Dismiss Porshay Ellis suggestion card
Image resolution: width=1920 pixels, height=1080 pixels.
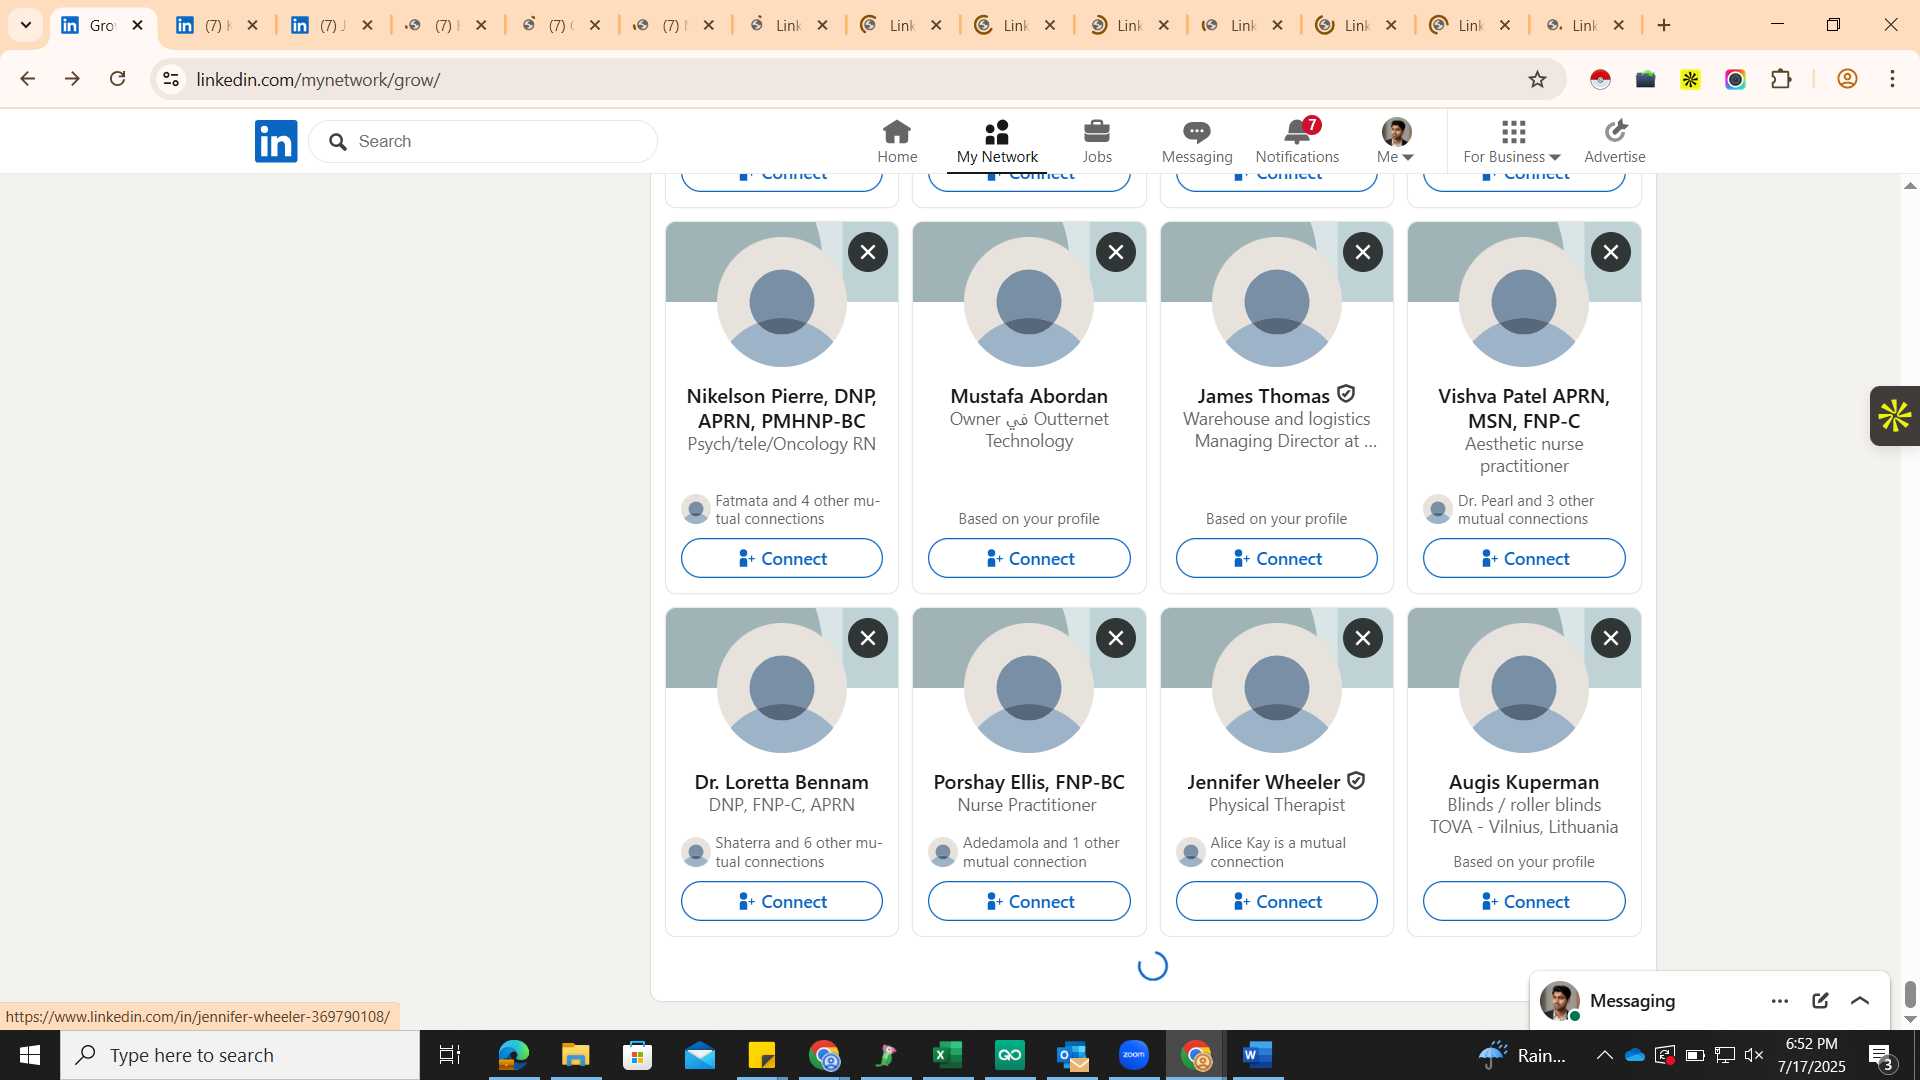pos(1116,638)
